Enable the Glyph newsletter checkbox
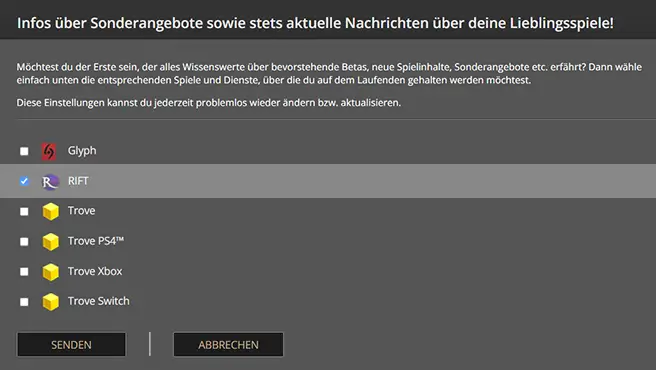Image resolution: width=656 pixels, height=370 pixels. pyautogui.click(x=24, y=151)
